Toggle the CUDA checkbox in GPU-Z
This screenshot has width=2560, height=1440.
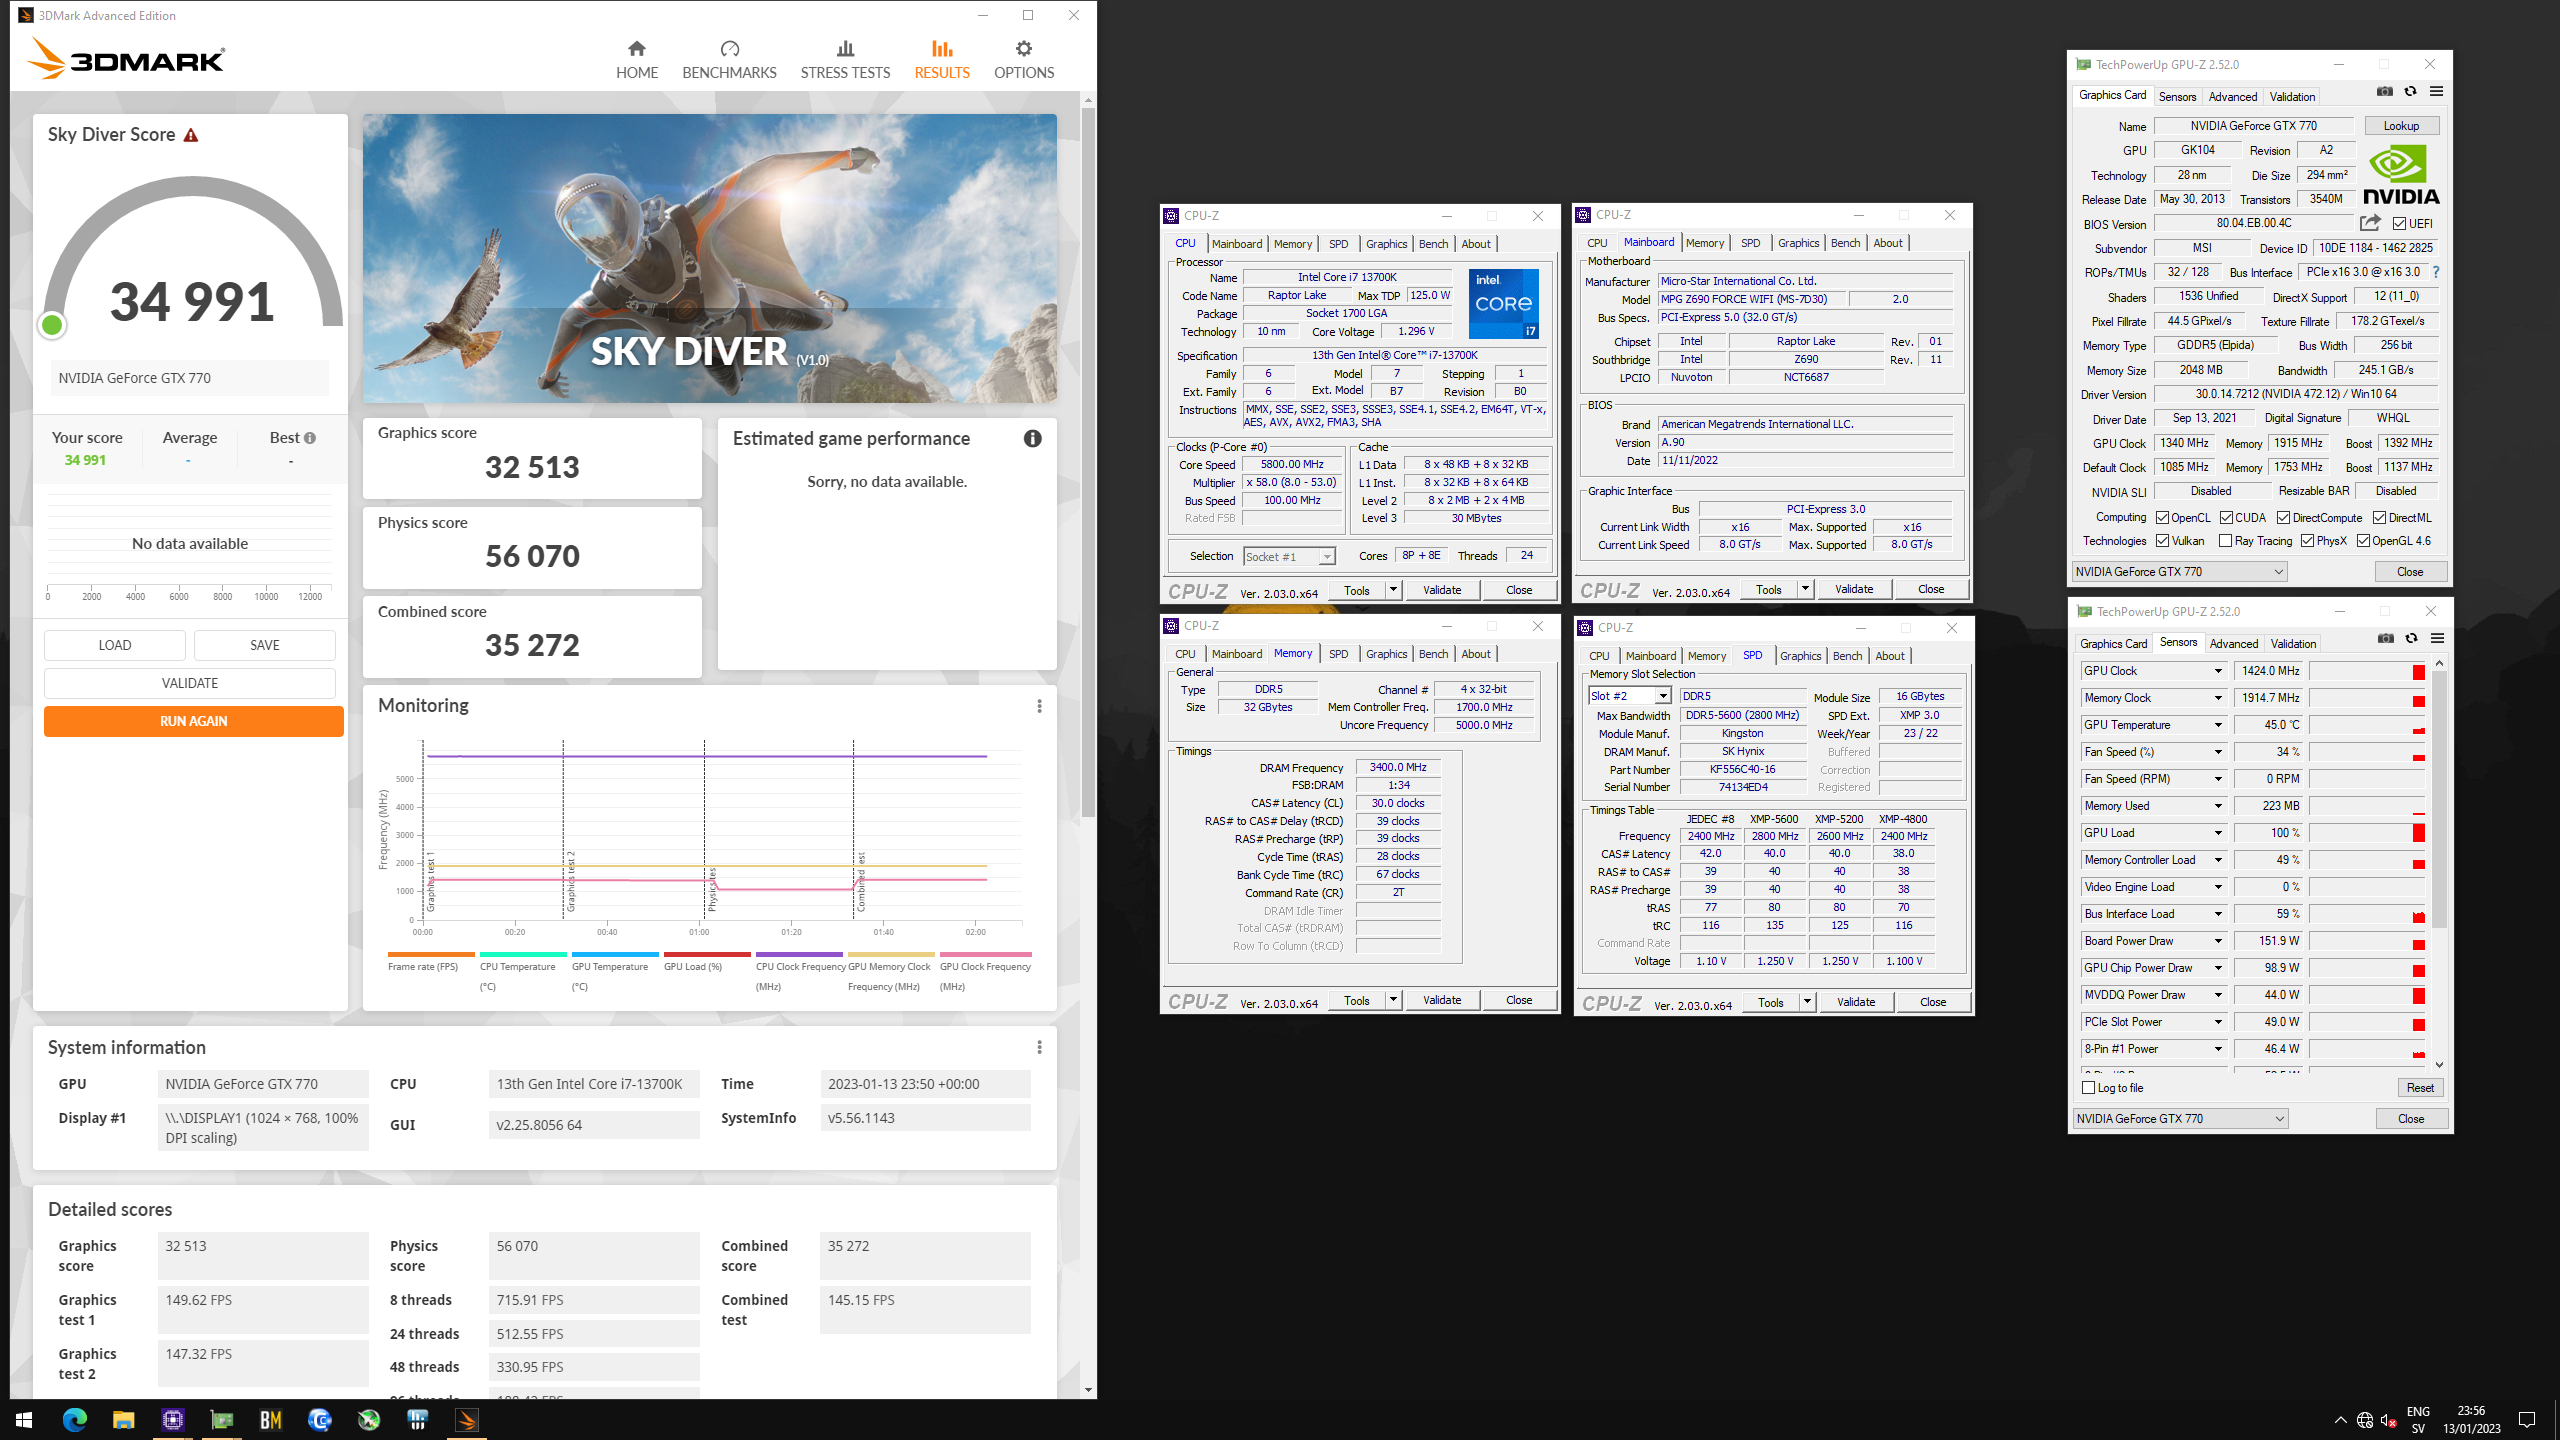[x=2226, y=518]
